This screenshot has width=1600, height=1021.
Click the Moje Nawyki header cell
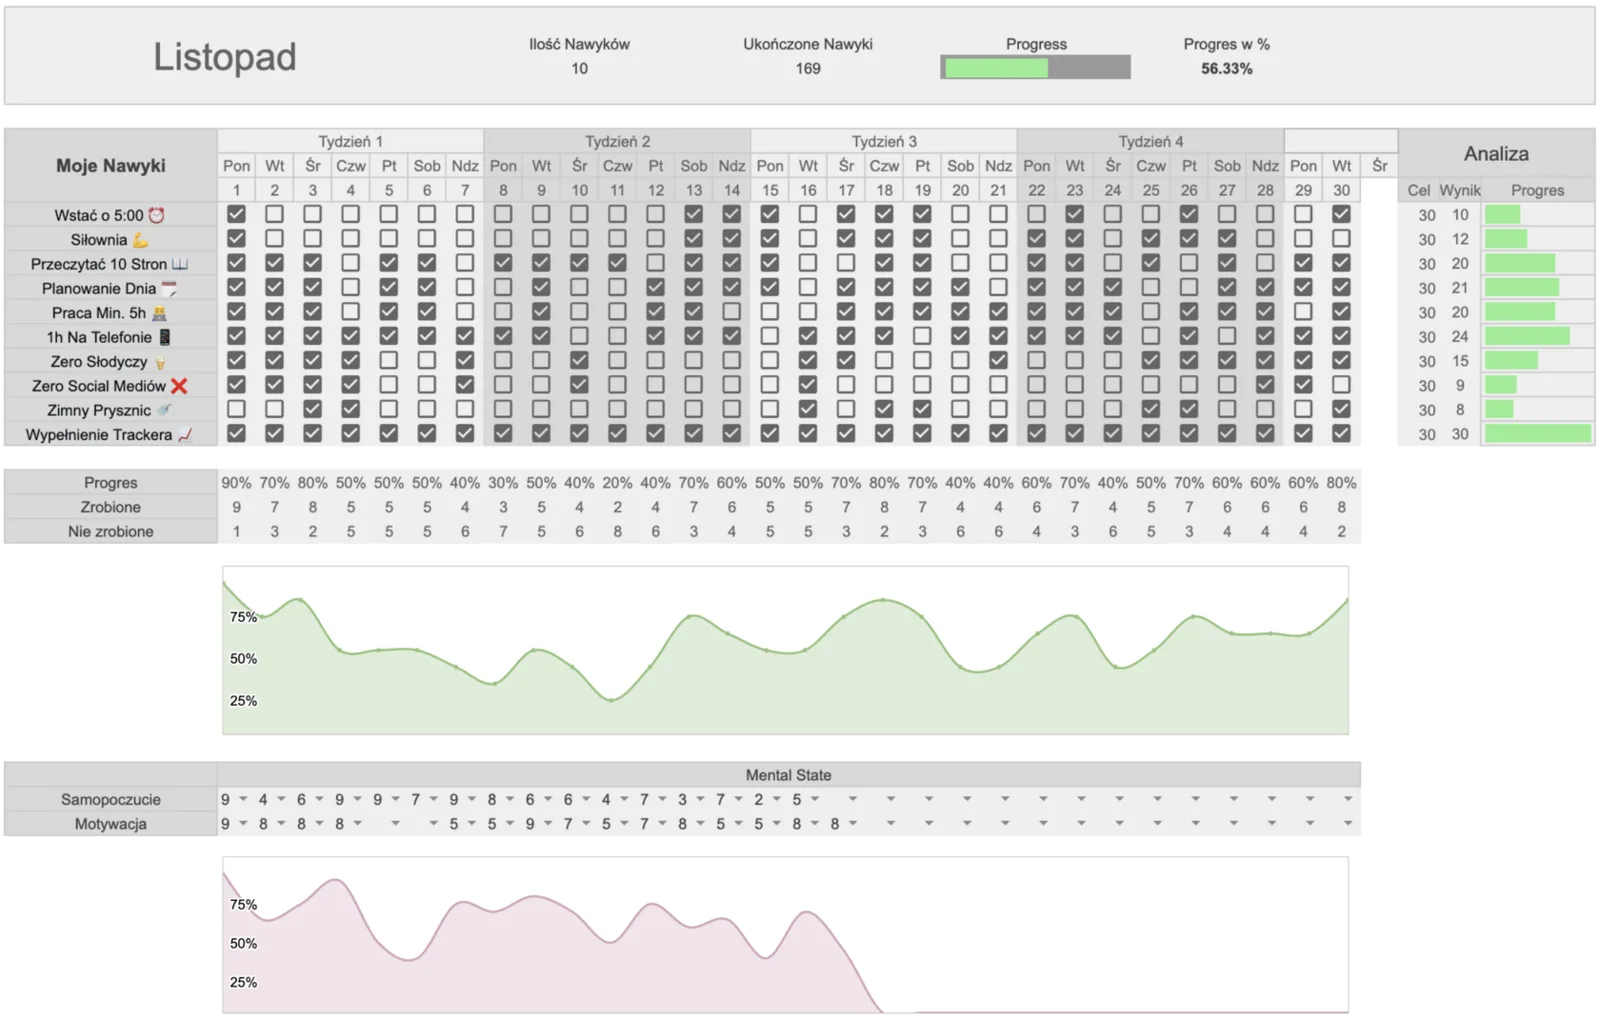[111, 166]
